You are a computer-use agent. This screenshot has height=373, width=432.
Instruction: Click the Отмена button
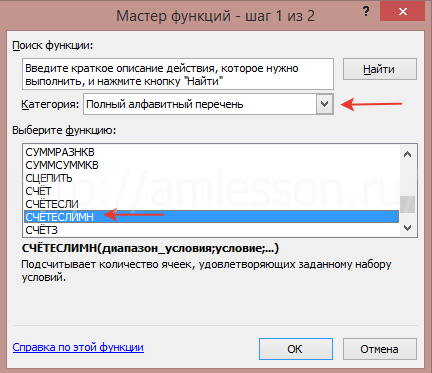click(x=380, y=349)
